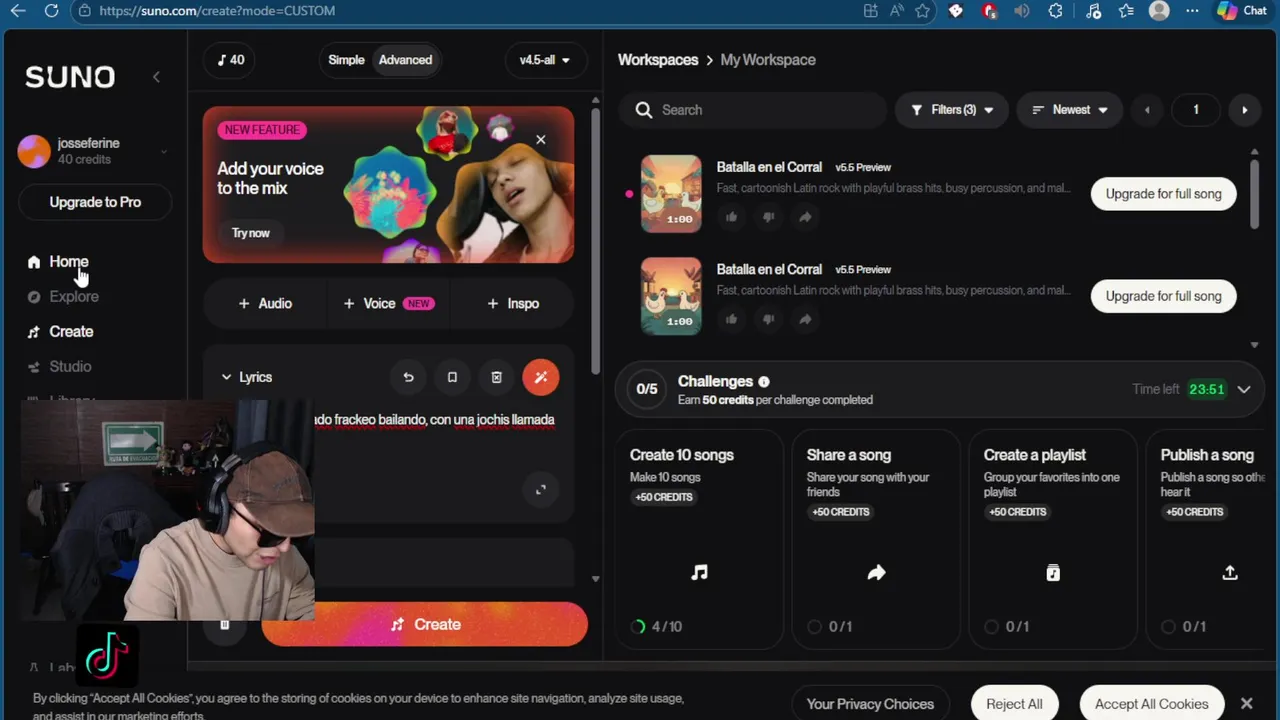This screenshot has height=720, width=1280.
Task: Add a Voice input
Action: click(x=388, y=304)
